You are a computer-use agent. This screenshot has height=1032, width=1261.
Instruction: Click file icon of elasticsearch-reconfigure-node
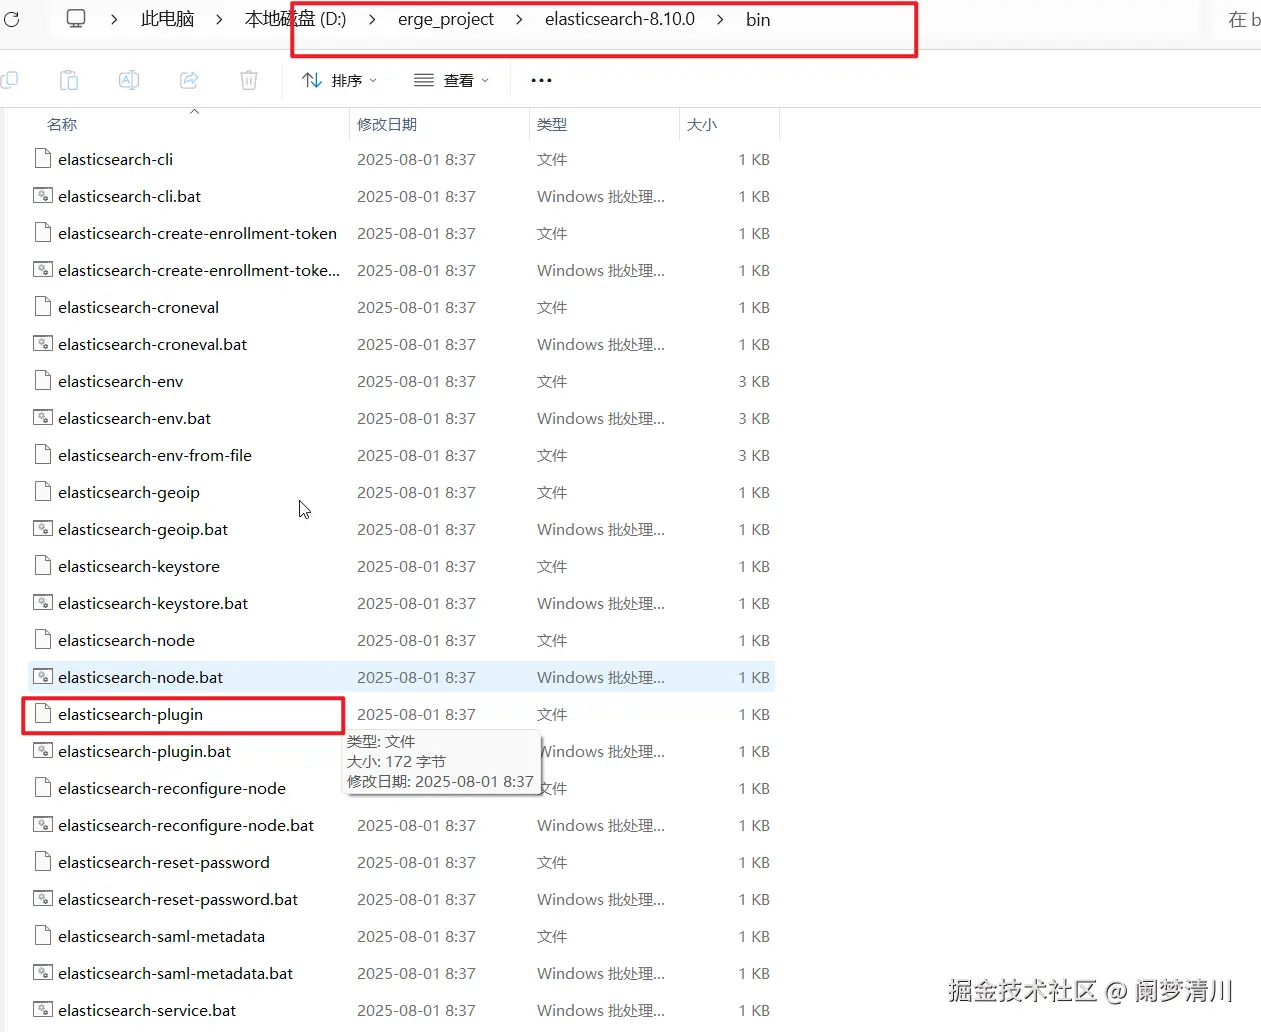pos(42,788)
